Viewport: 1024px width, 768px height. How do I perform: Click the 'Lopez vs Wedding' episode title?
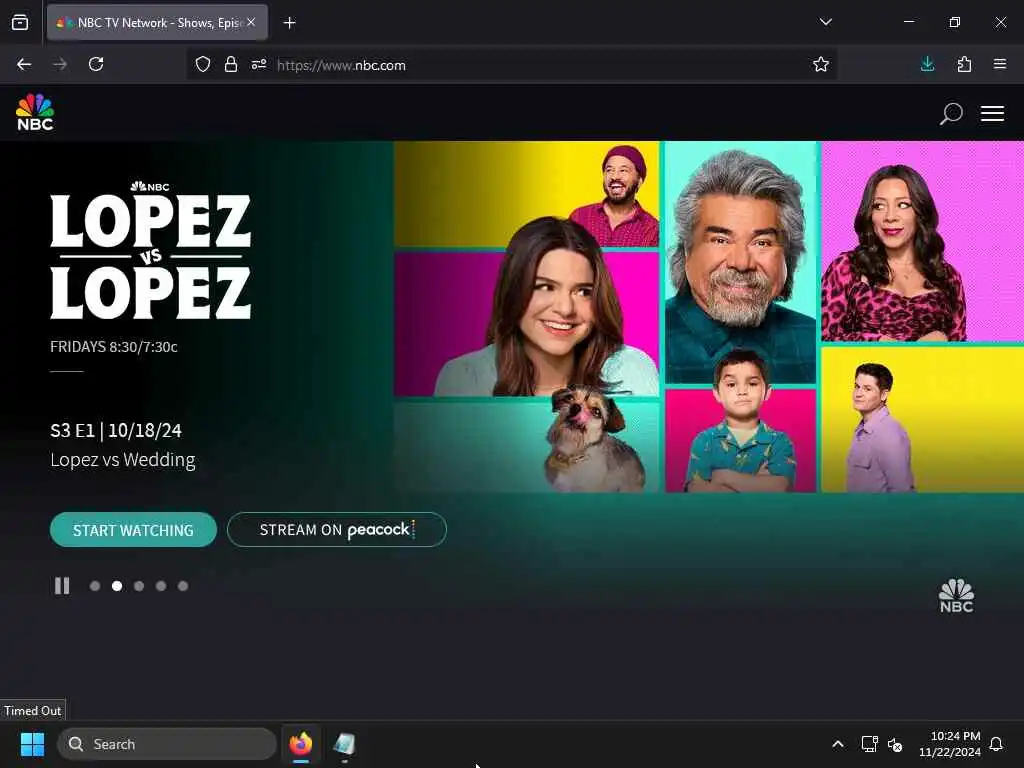coord(123,460)
